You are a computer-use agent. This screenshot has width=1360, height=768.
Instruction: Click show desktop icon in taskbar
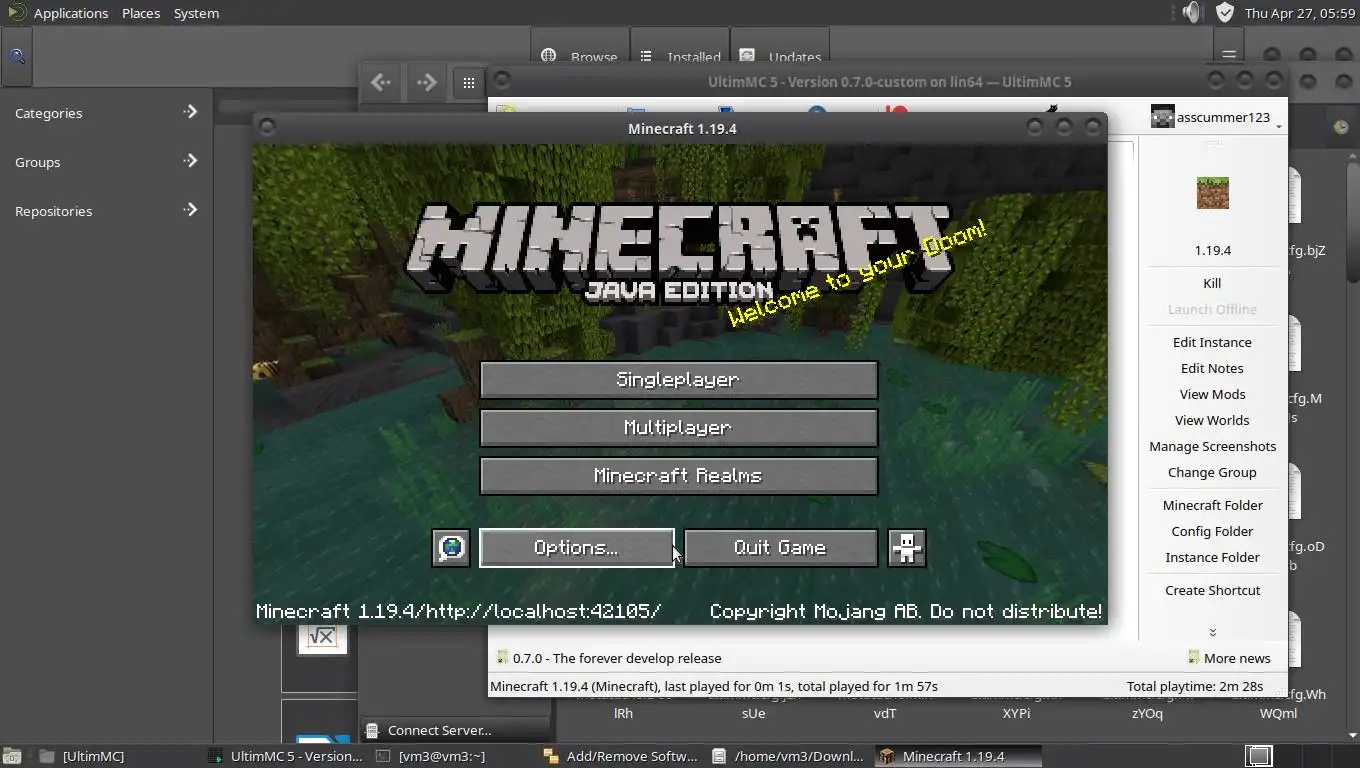coord(12,756)
